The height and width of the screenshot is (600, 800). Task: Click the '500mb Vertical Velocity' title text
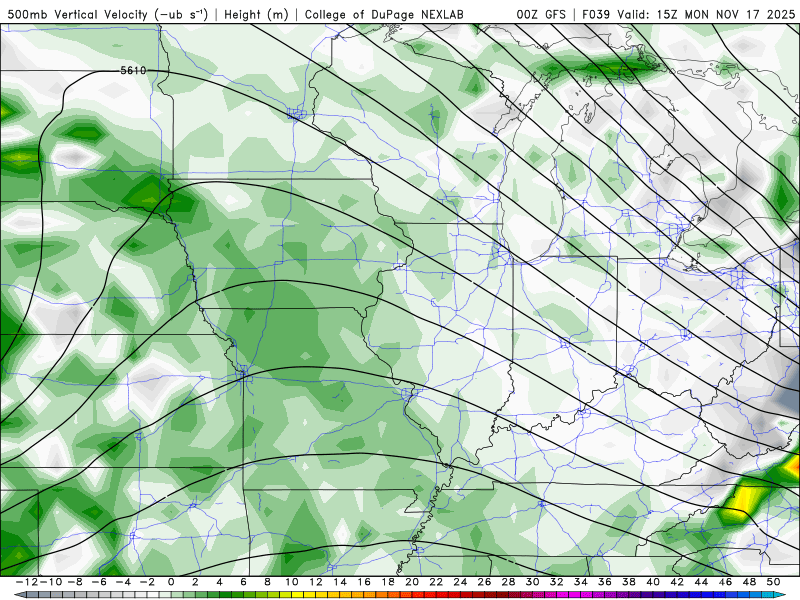coord(78,14)
